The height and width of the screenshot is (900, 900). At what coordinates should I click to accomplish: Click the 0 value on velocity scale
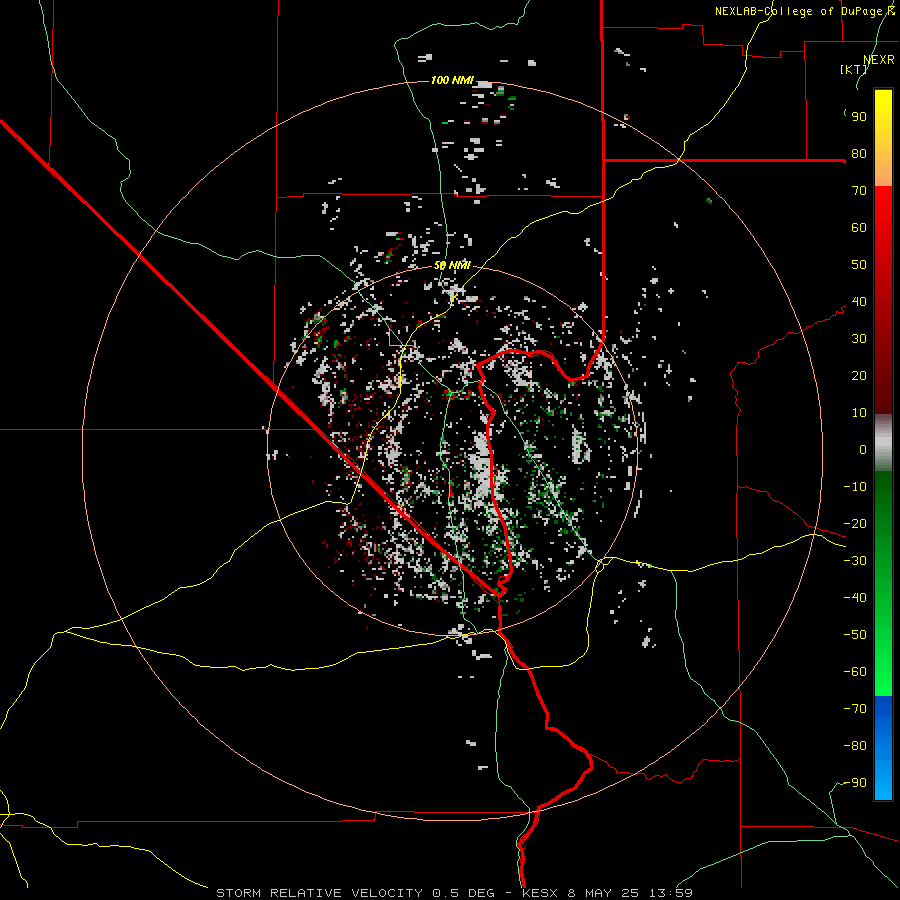click(x=863, y=450)
